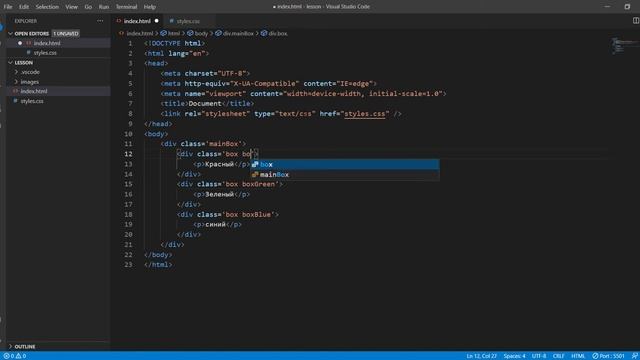Click the feedback icon in status bar

click(x=634, y=356)
